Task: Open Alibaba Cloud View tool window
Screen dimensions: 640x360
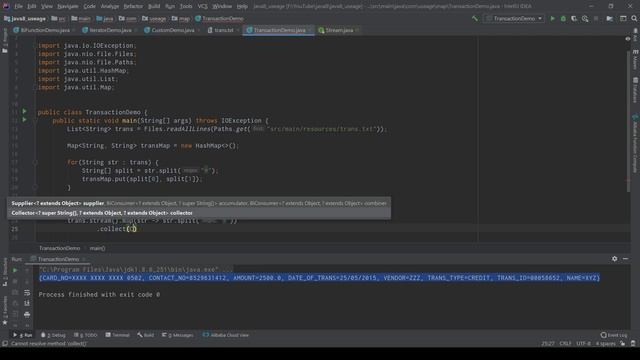Action: coord(226,335)
